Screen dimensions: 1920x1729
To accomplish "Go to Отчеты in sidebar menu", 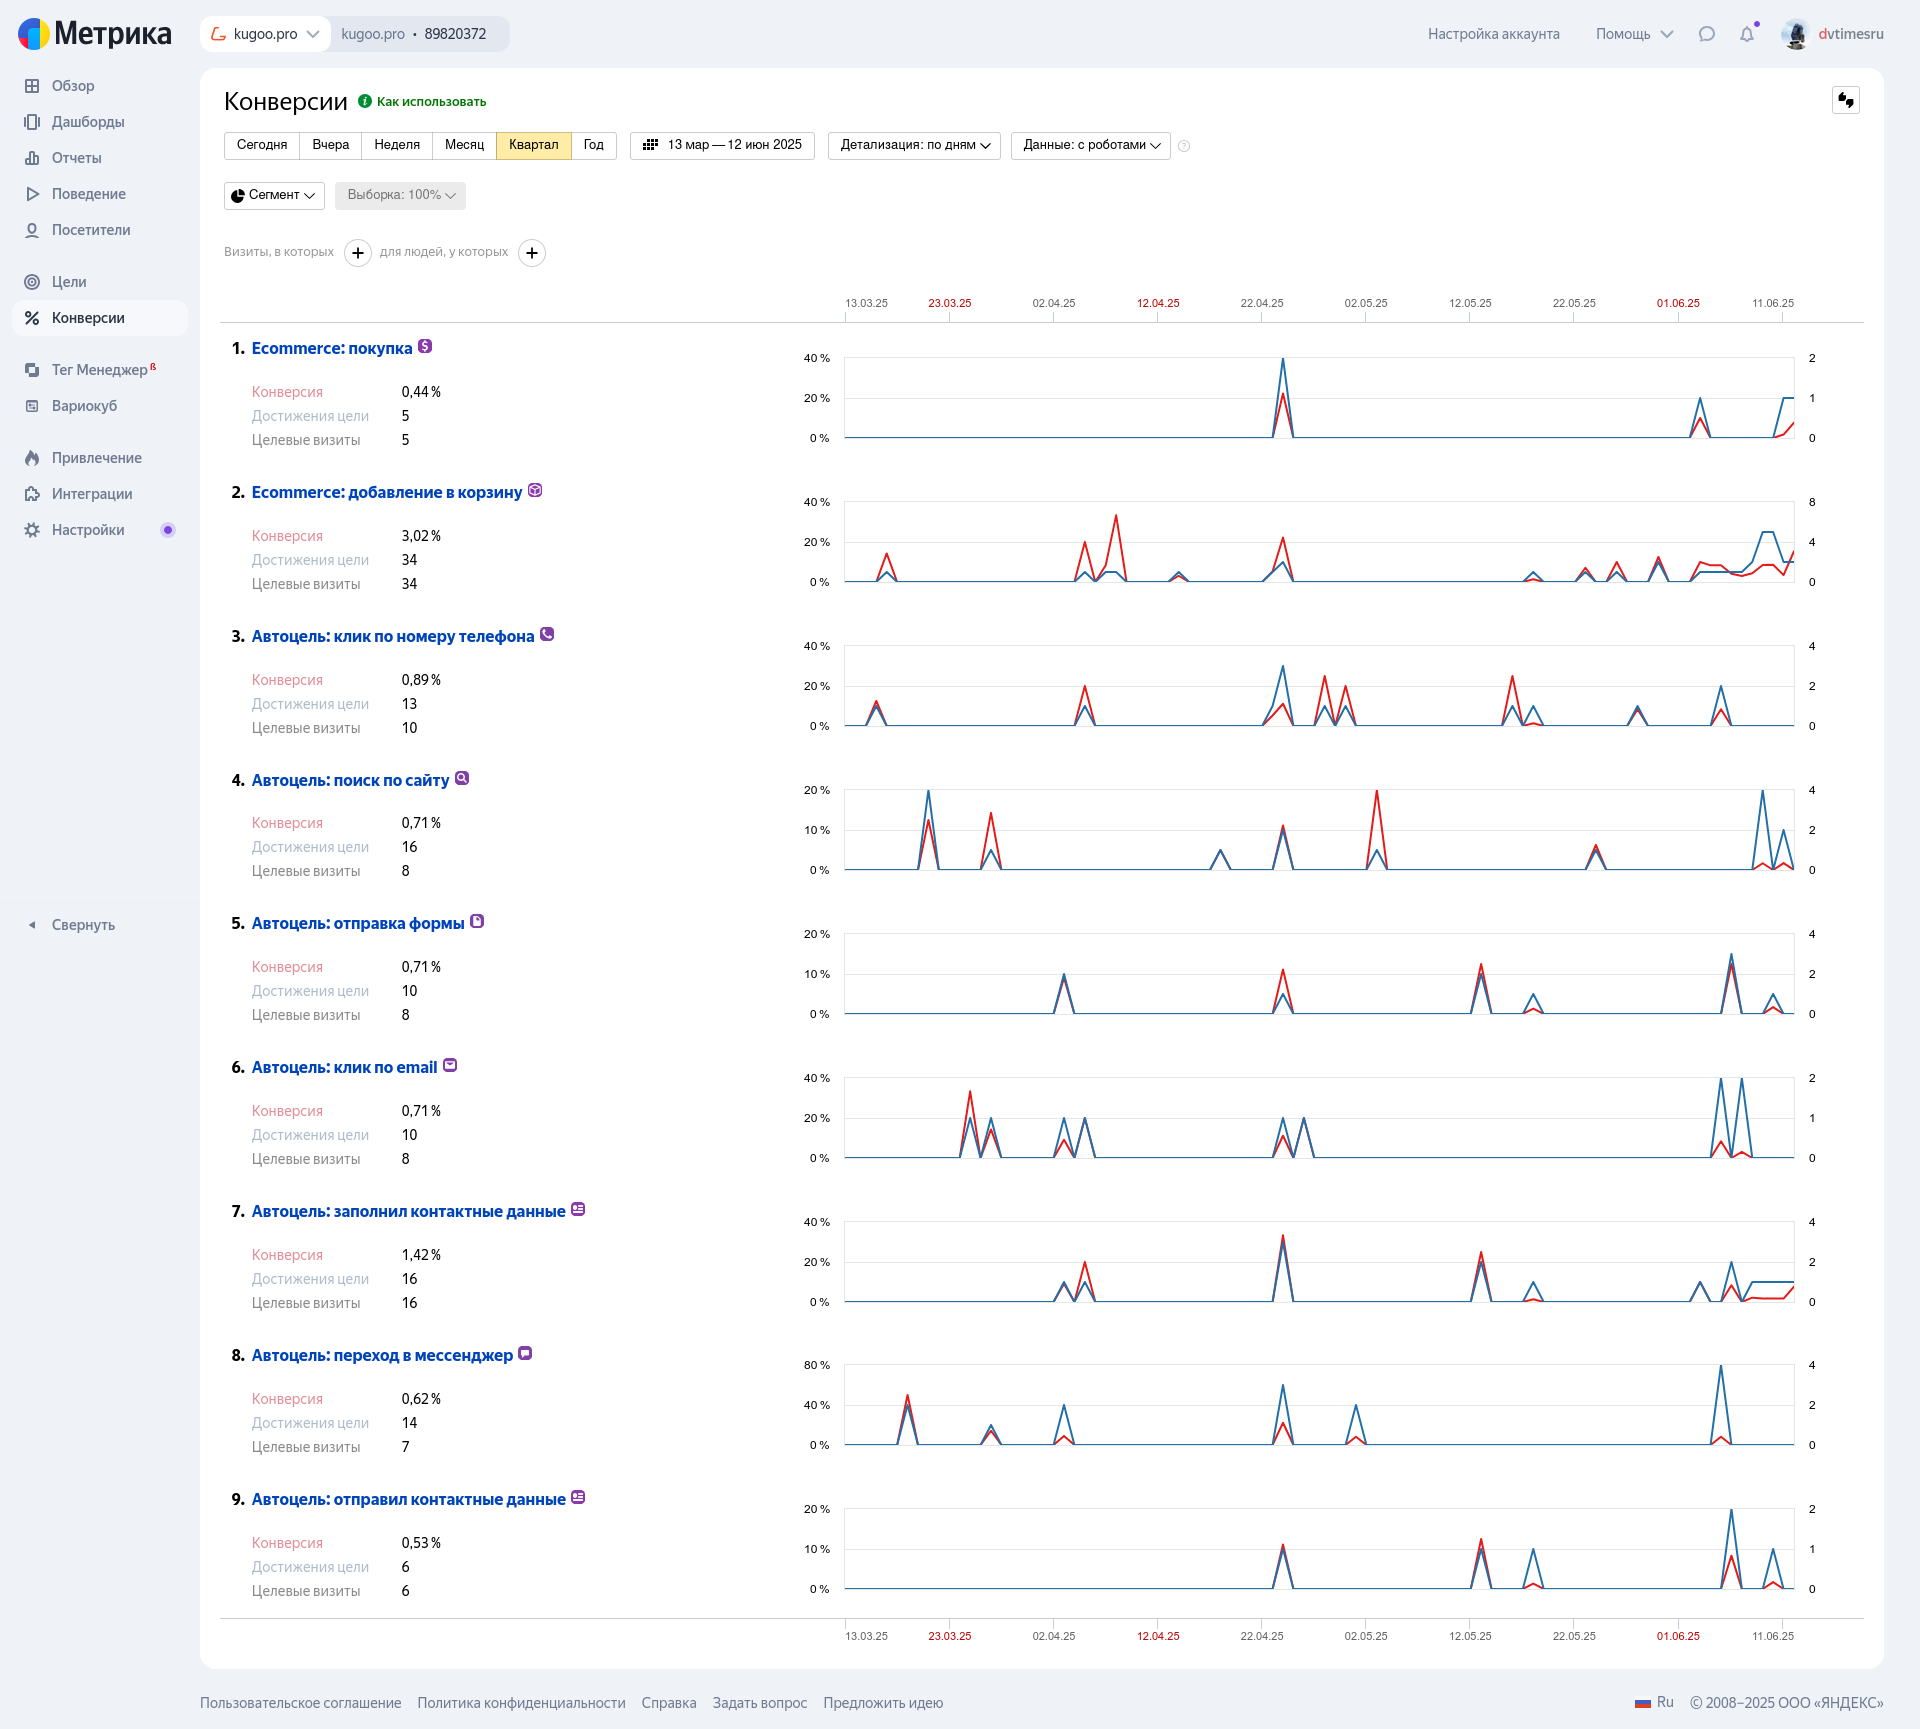I will 76,158.
